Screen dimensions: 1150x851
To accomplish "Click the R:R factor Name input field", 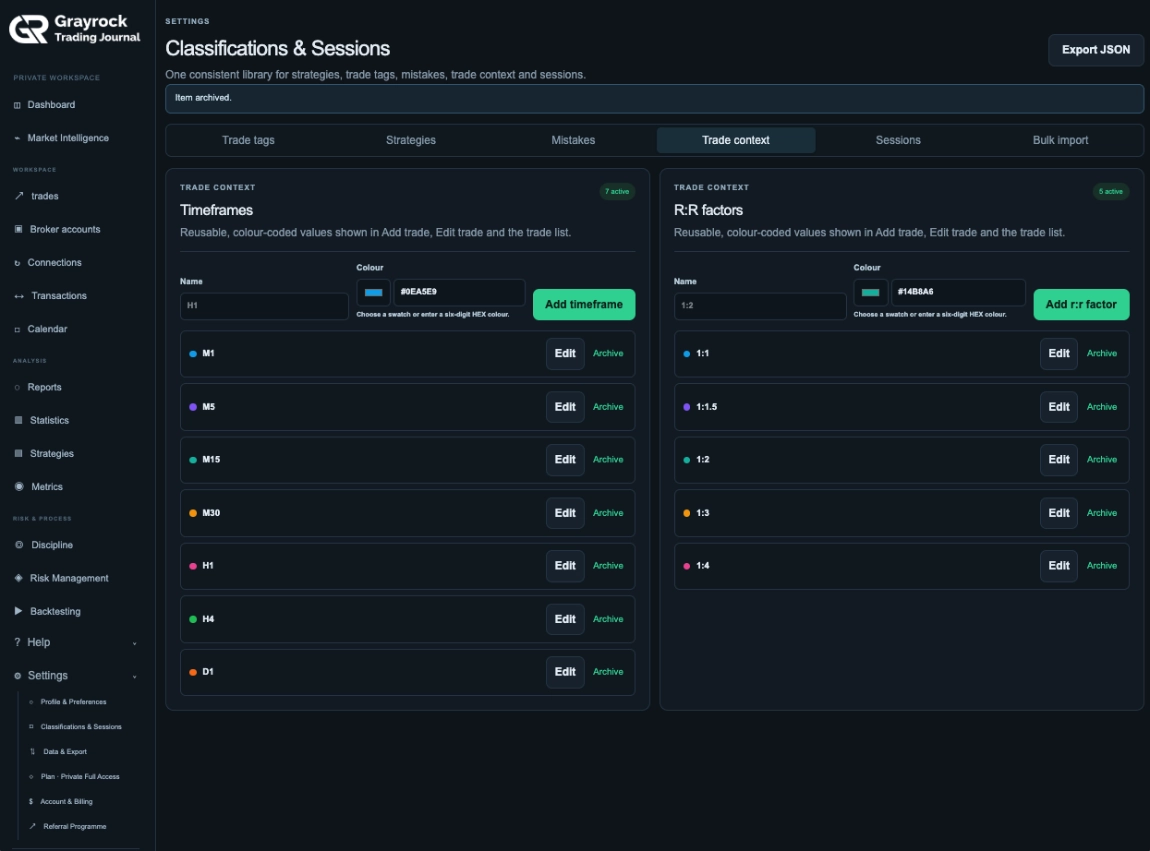I will (x=760, y=306).
